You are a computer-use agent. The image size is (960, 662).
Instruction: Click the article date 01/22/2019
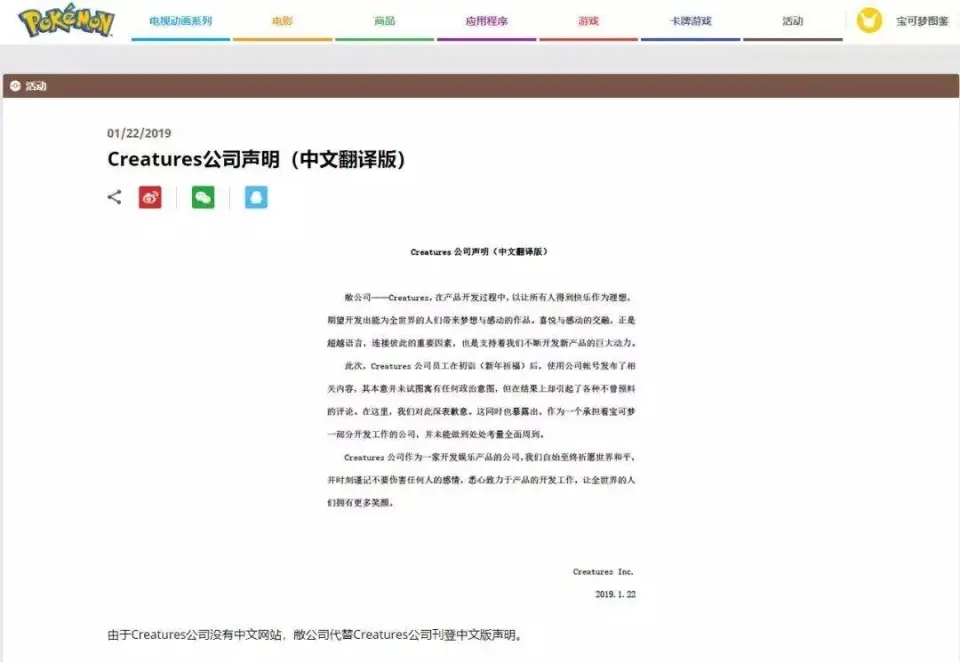tap(139, 132)
